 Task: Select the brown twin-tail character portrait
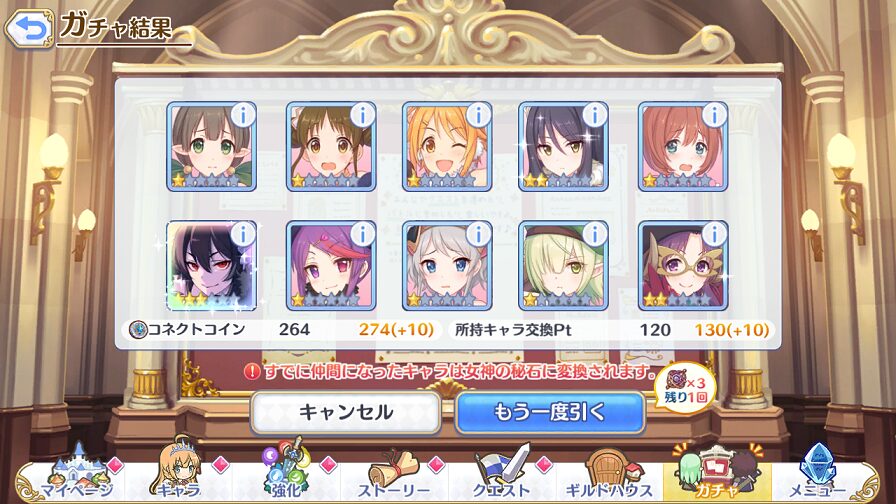coord(331,146)
